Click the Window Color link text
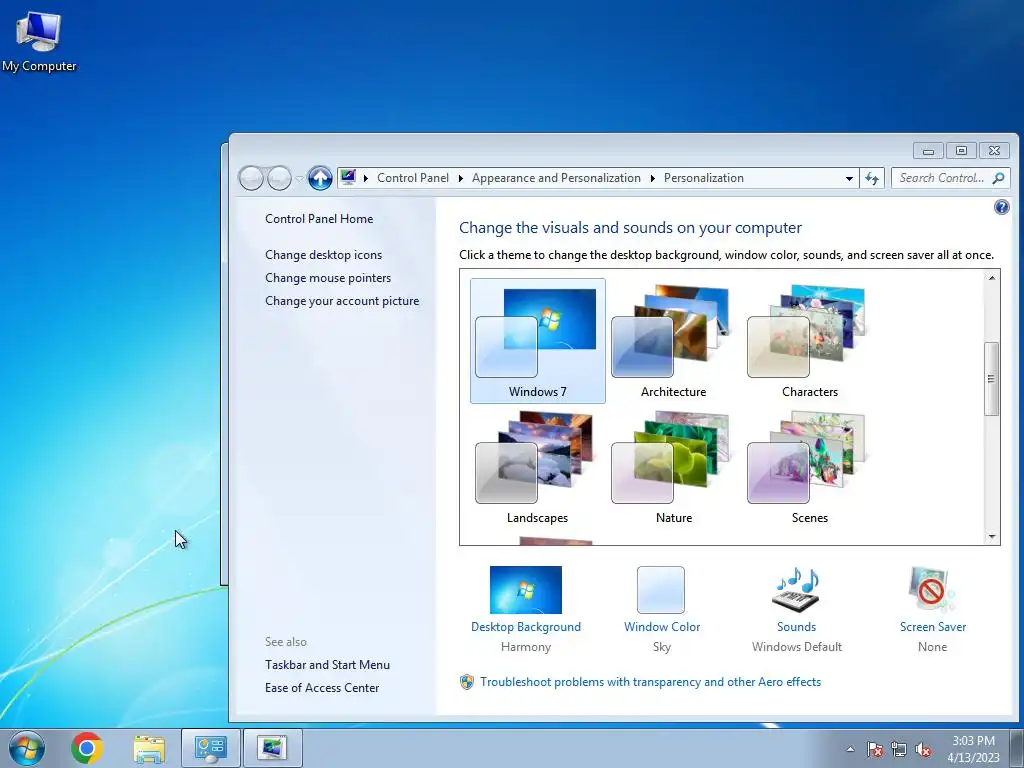The width and height of the screenshot is (1024, 768). click(x=662, y=627)
